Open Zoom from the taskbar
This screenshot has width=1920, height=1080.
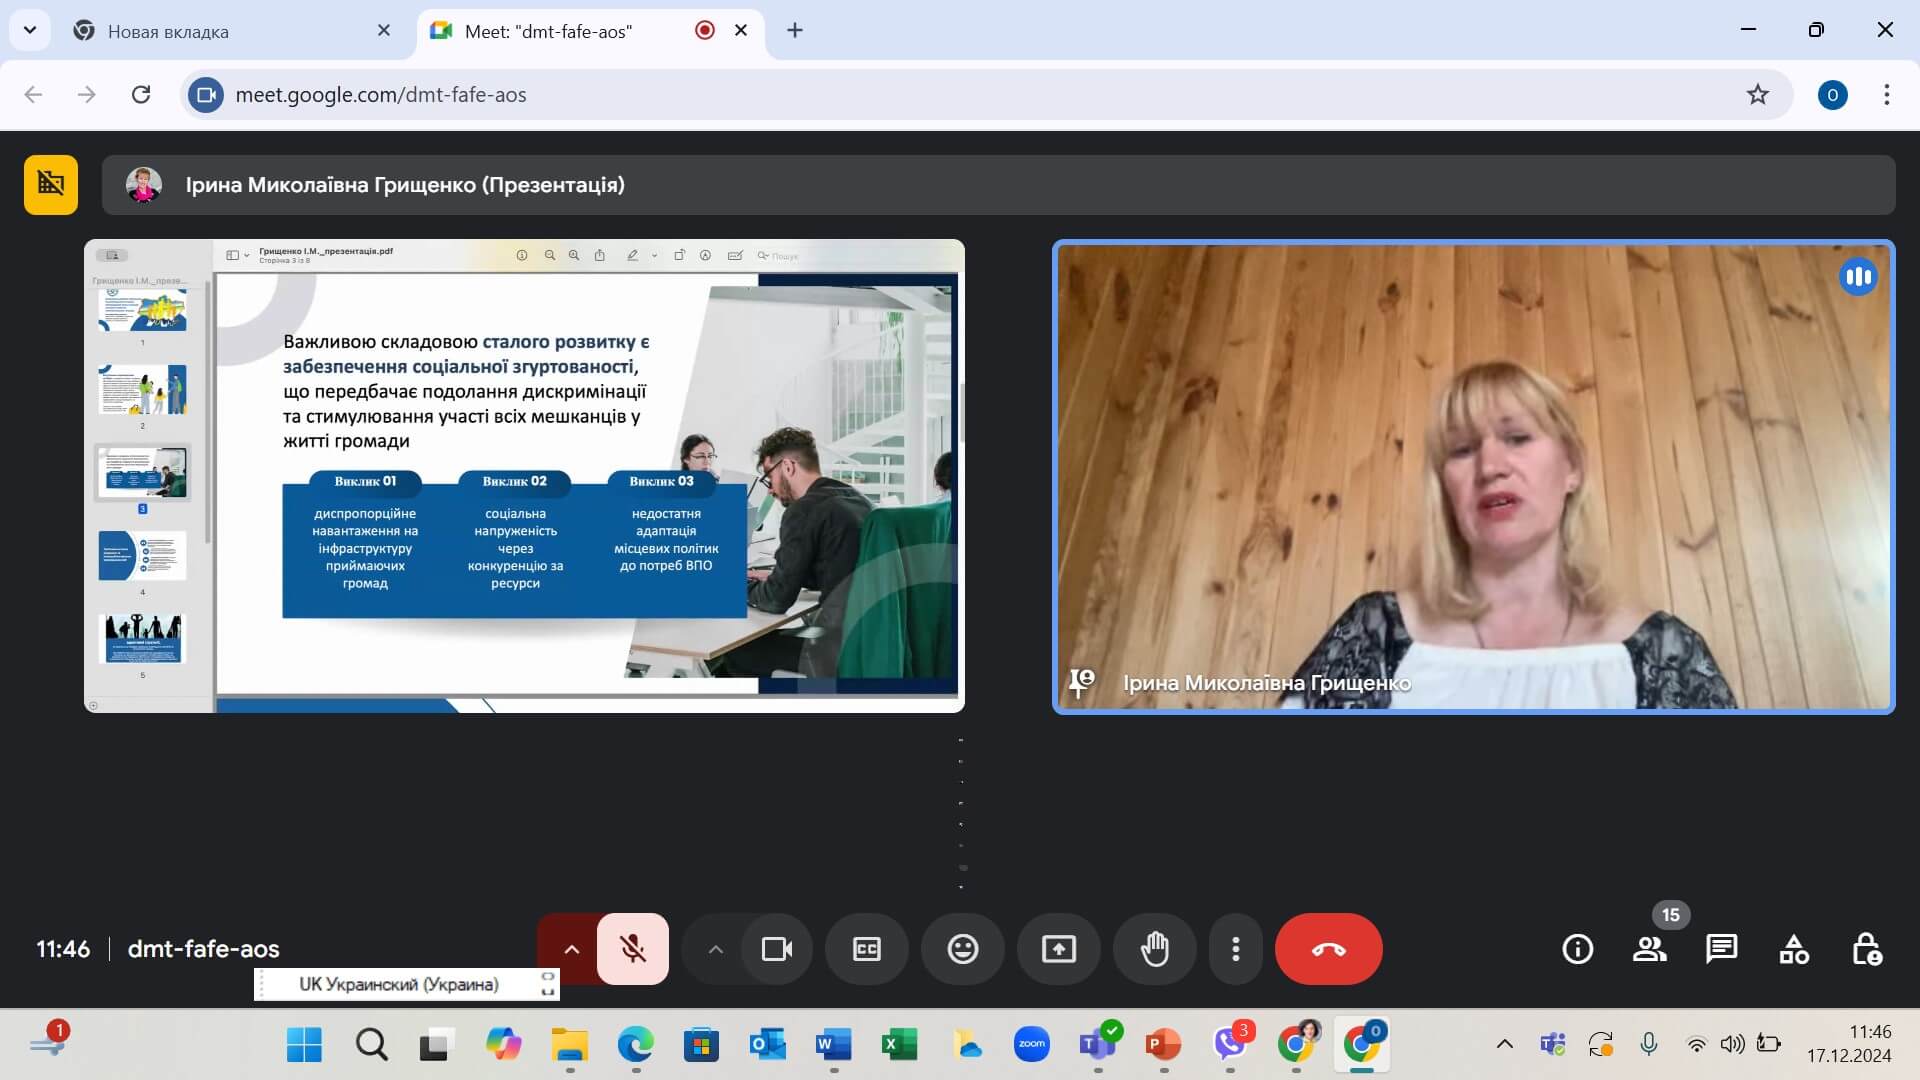point(1031,1045)
